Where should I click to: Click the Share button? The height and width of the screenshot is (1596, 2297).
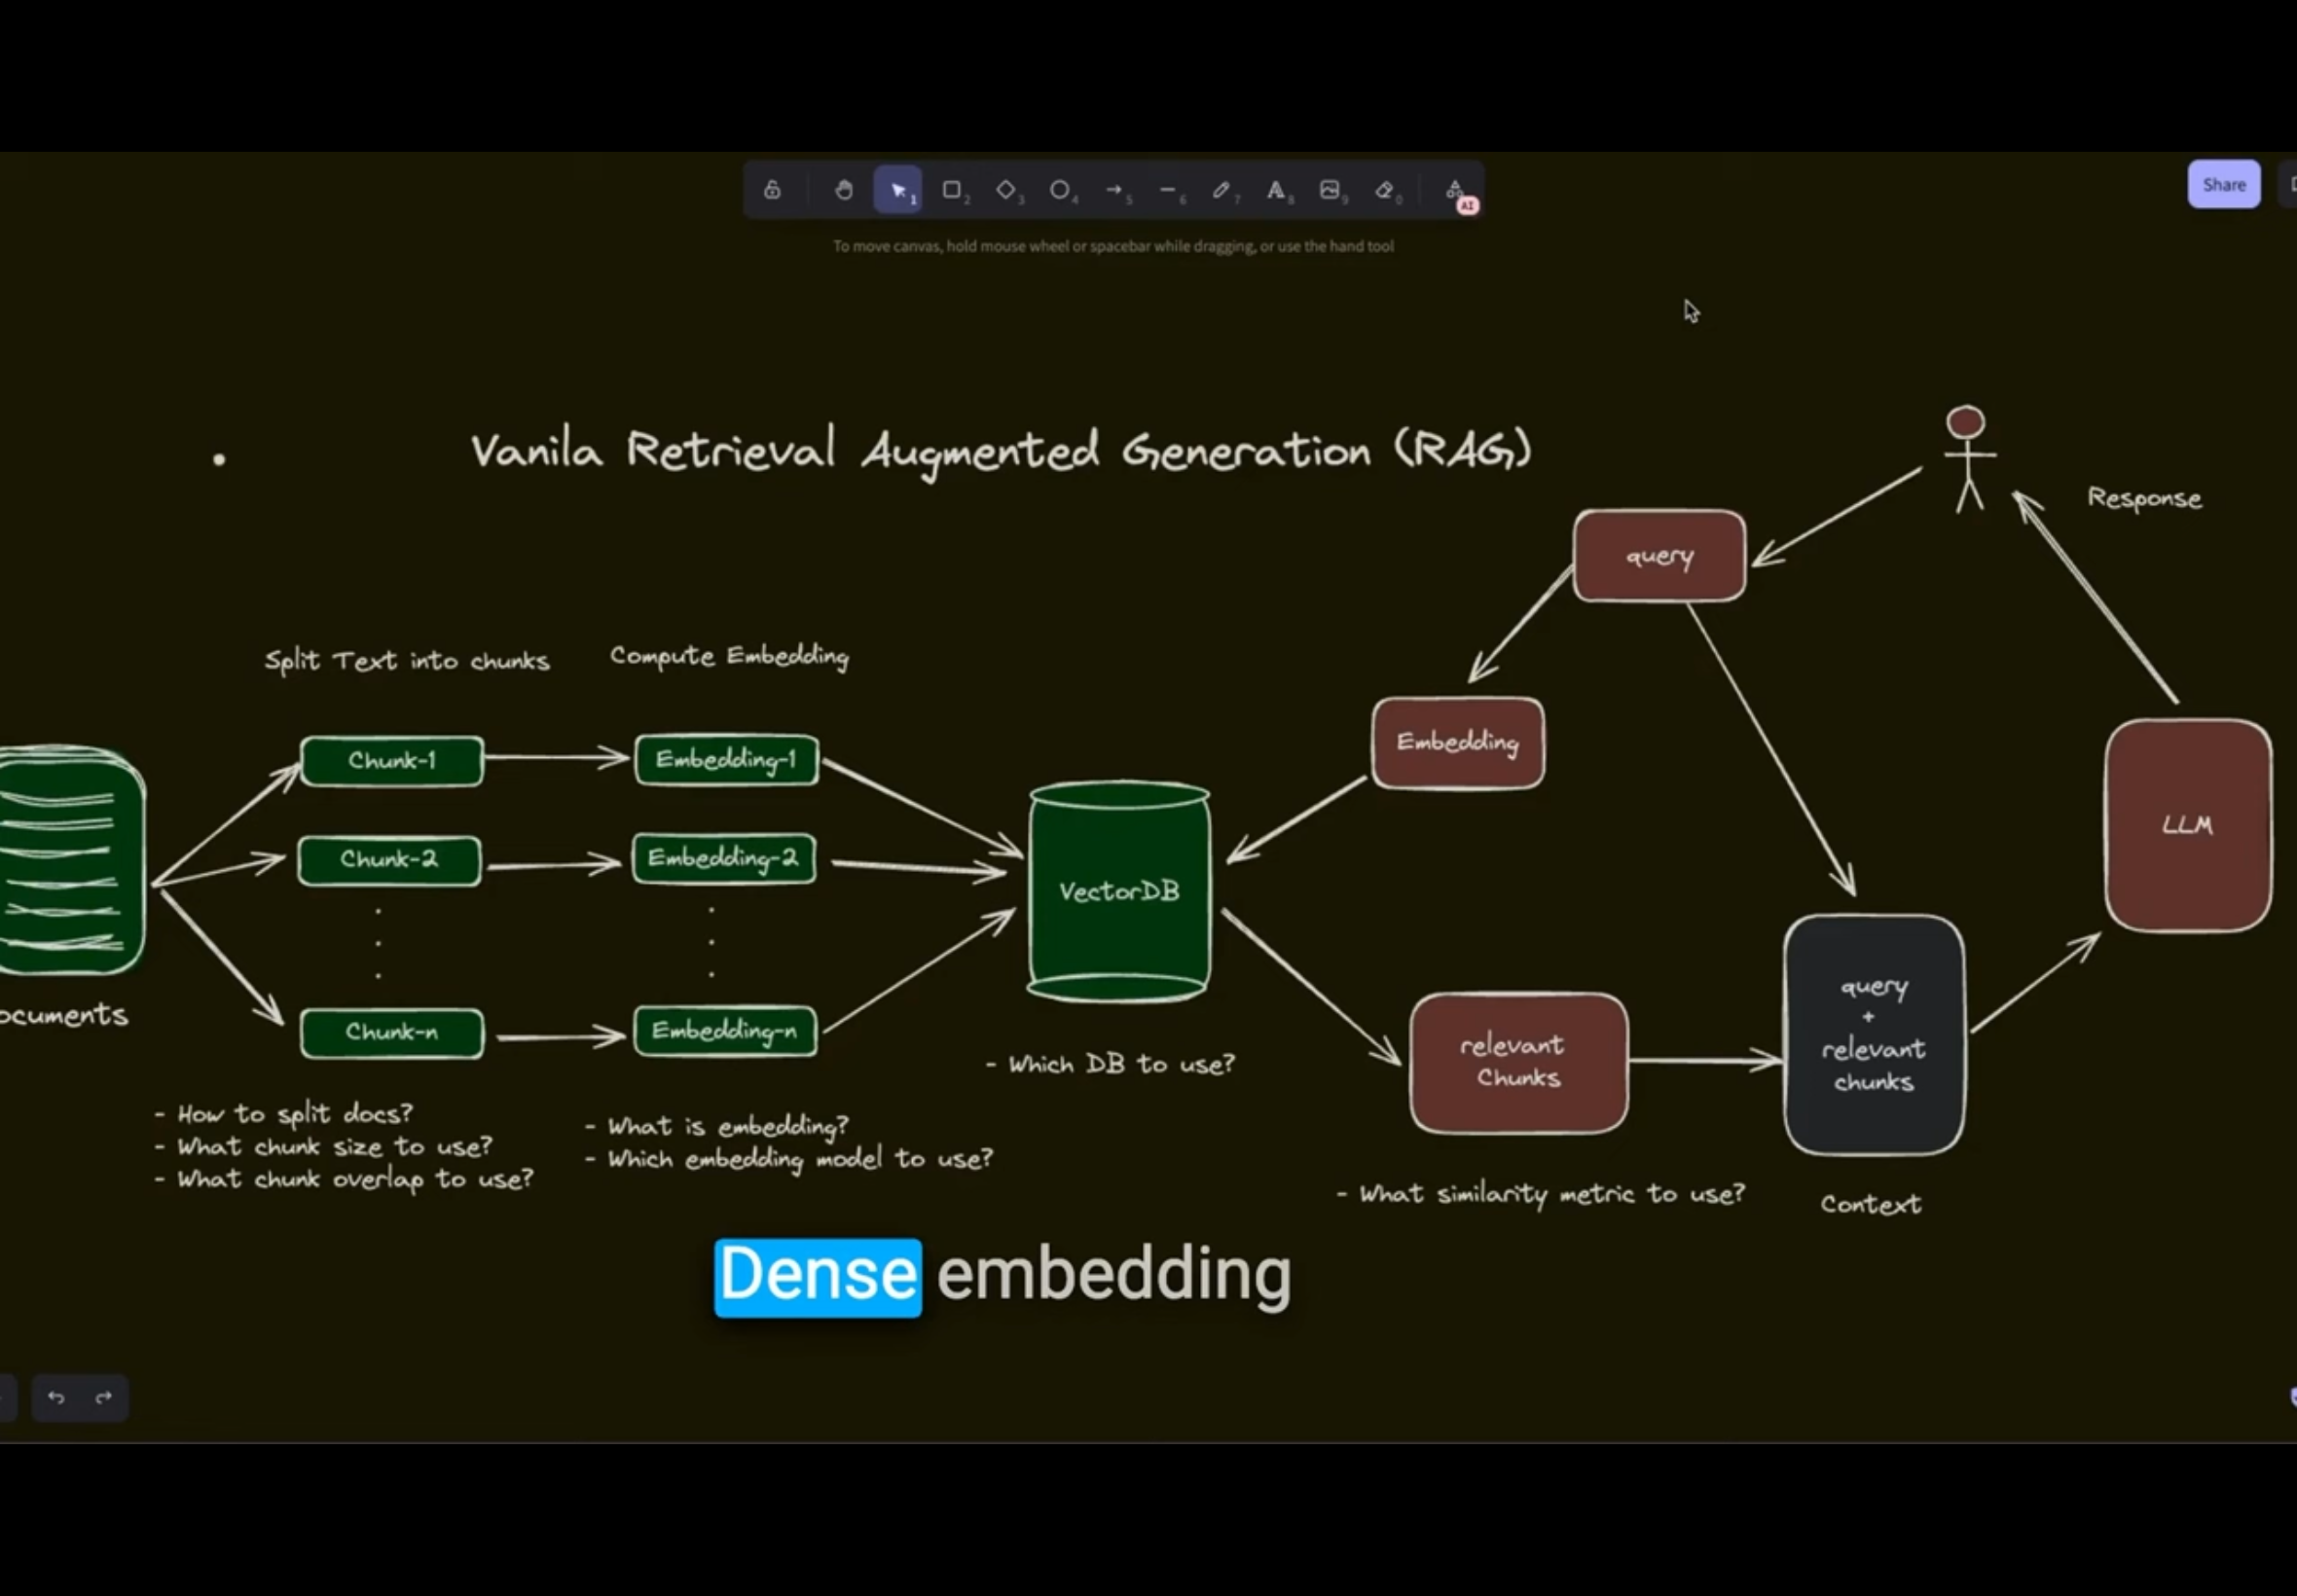[2223, 185]
